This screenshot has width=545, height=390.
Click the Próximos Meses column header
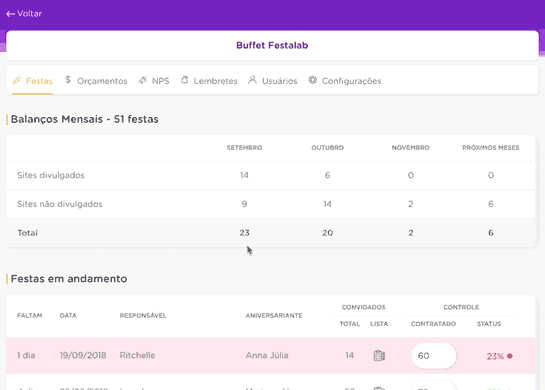[x=491, y=148]
